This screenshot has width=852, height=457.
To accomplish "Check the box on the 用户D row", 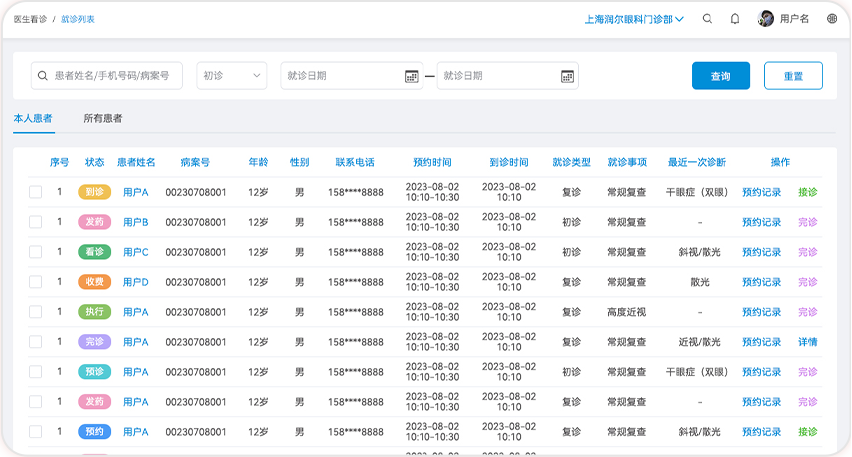I will tap(36, 282).
